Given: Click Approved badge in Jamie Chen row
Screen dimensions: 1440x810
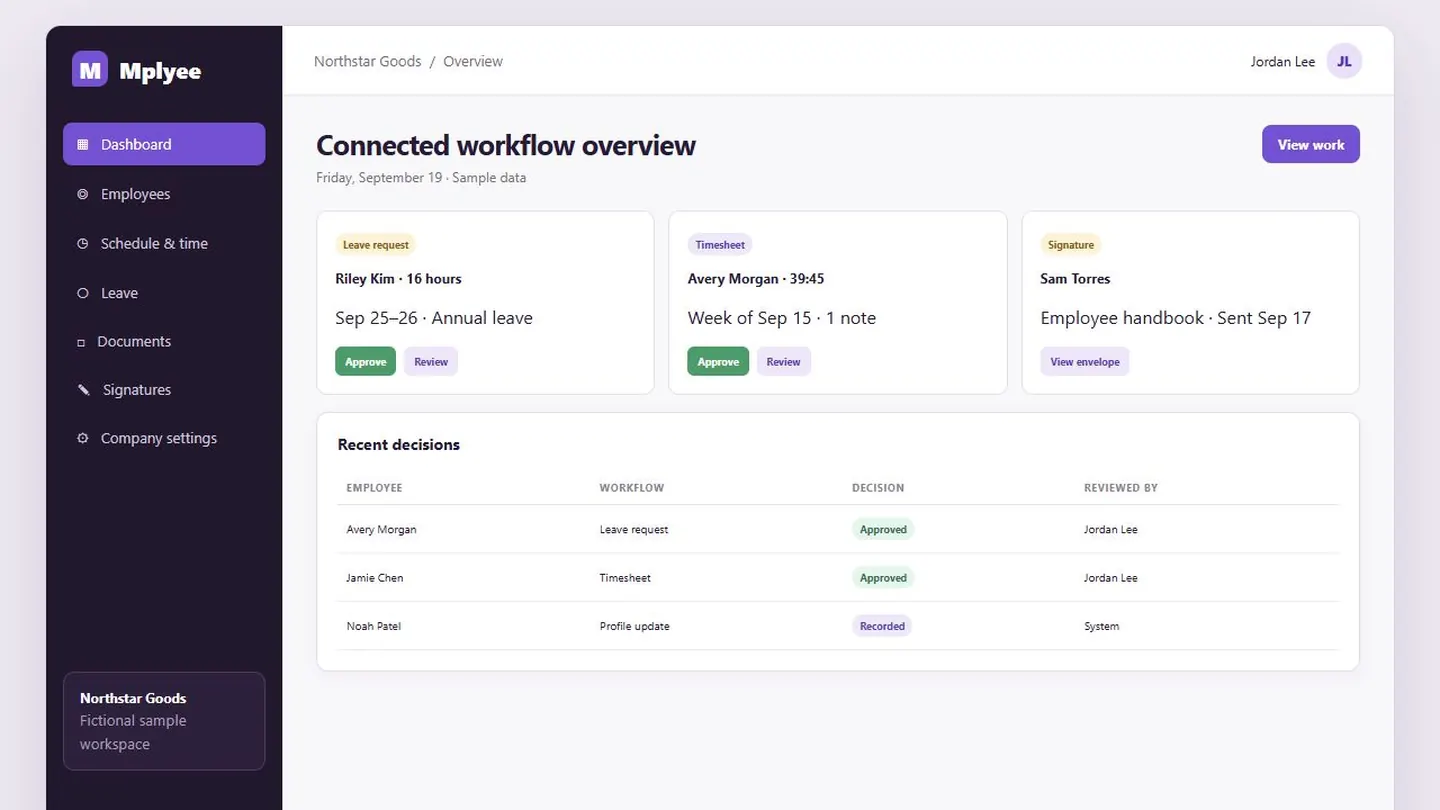Looking at the screenshot, I should pyautogui.click(x=883, y=578).
